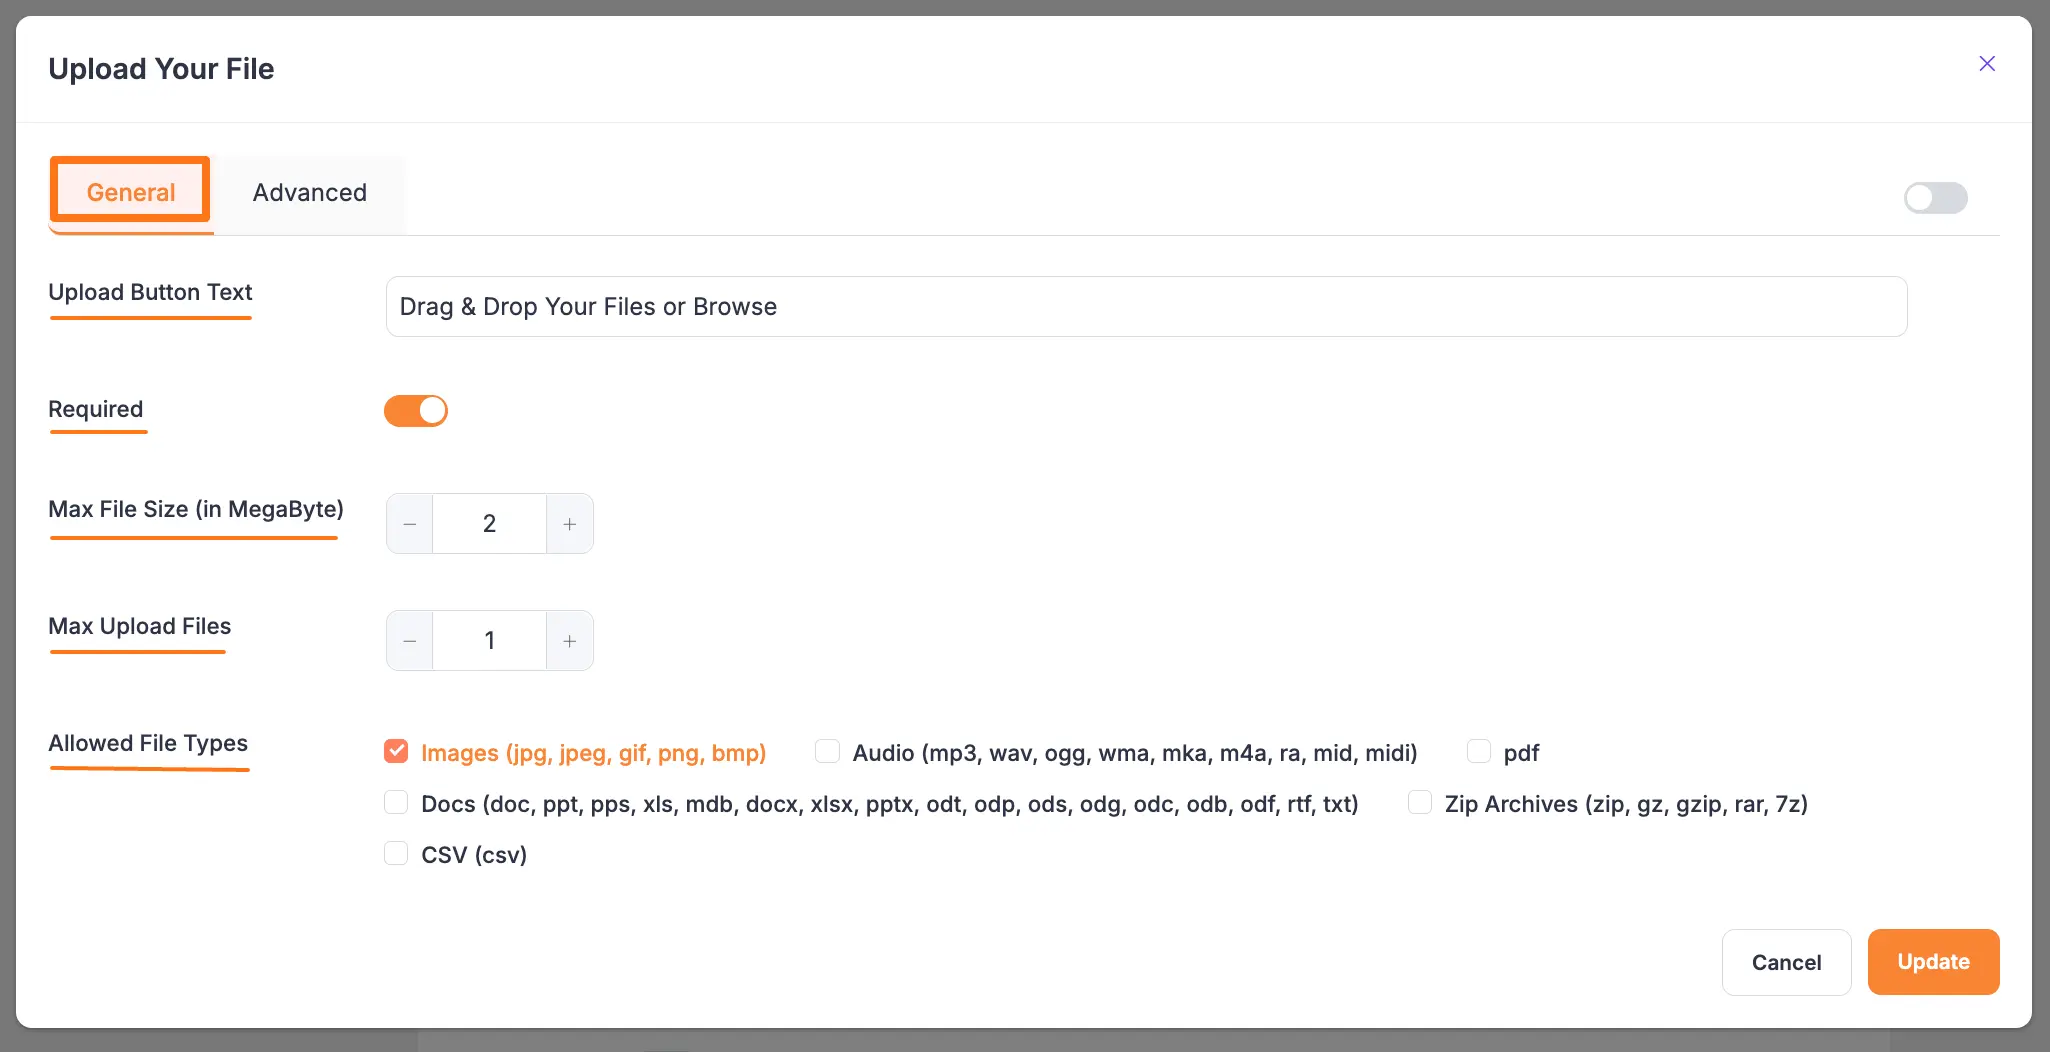
Task: Check the Audio file type option
Action: click(x=827, y=751)
